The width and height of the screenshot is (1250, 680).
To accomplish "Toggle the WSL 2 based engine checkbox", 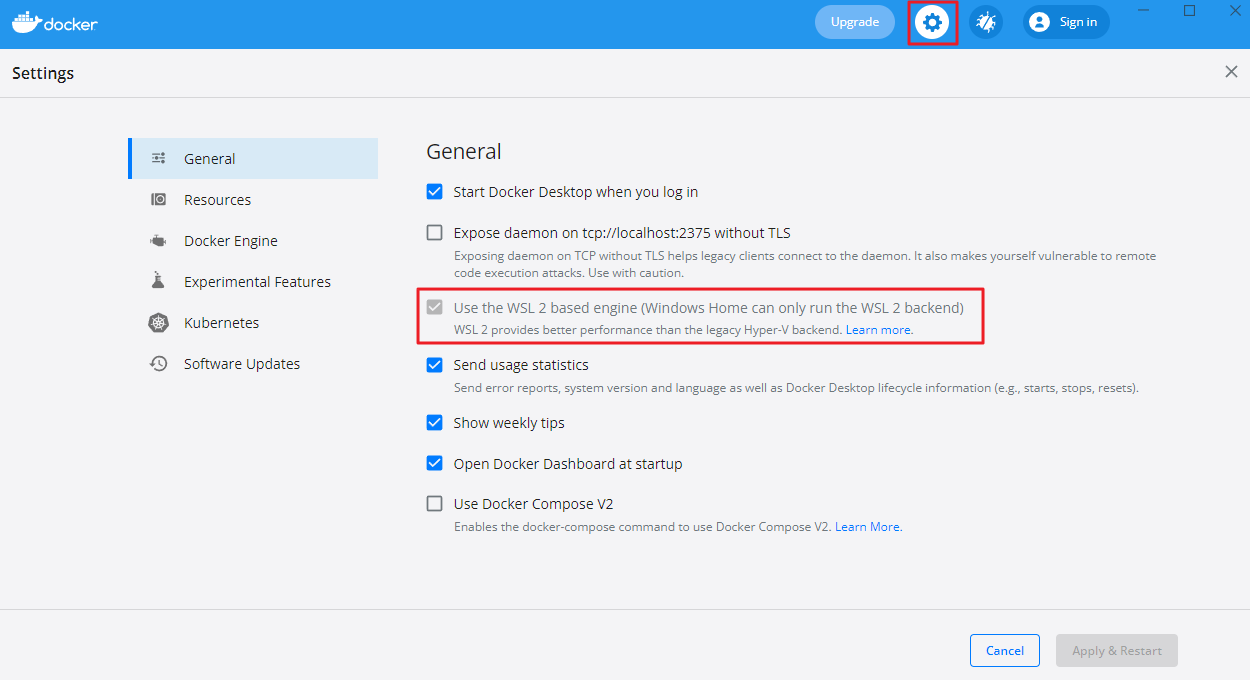I will [x=434, y=307].
